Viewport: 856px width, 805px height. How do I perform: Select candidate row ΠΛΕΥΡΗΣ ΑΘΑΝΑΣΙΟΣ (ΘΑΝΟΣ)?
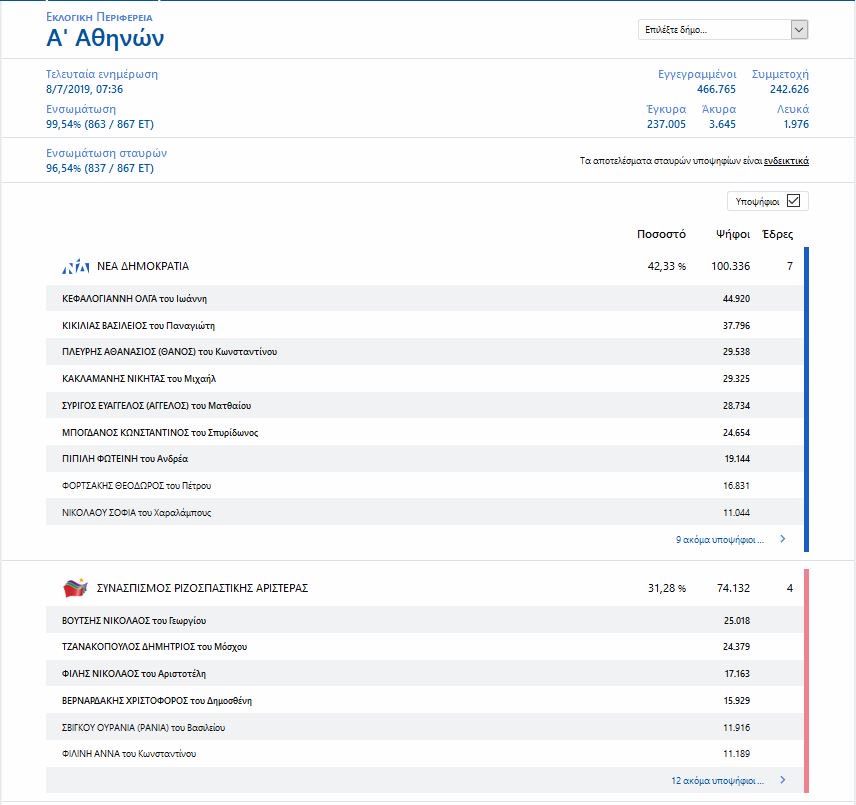(x=425, y=352)
